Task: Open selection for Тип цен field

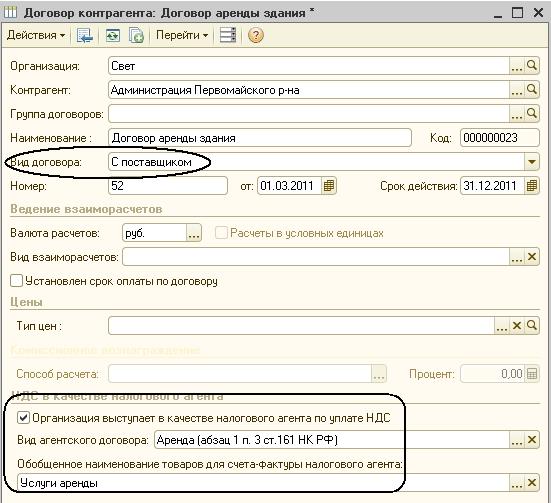Action: [501, 326]
